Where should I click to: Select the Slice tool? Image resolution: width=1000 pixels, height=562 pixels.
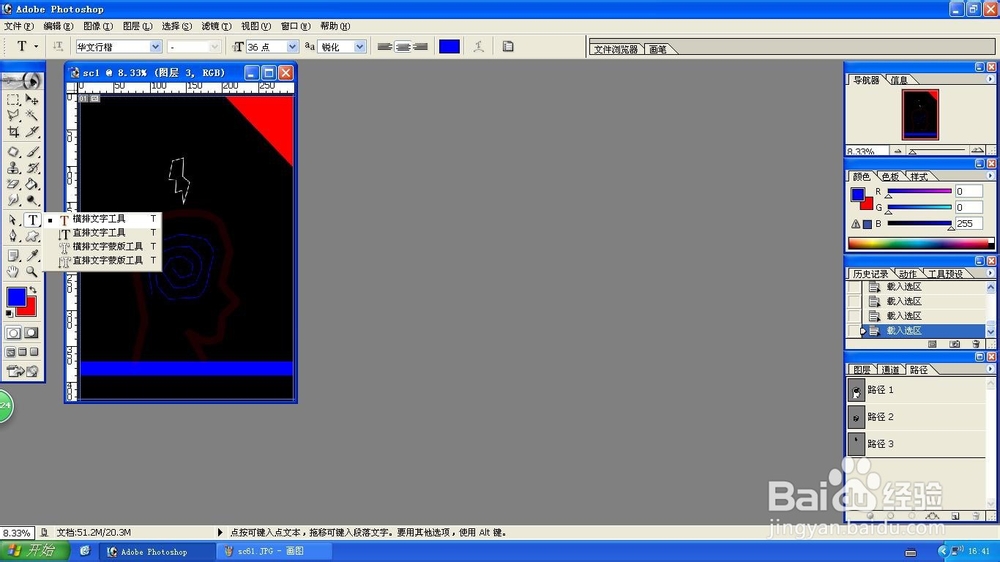32,131
